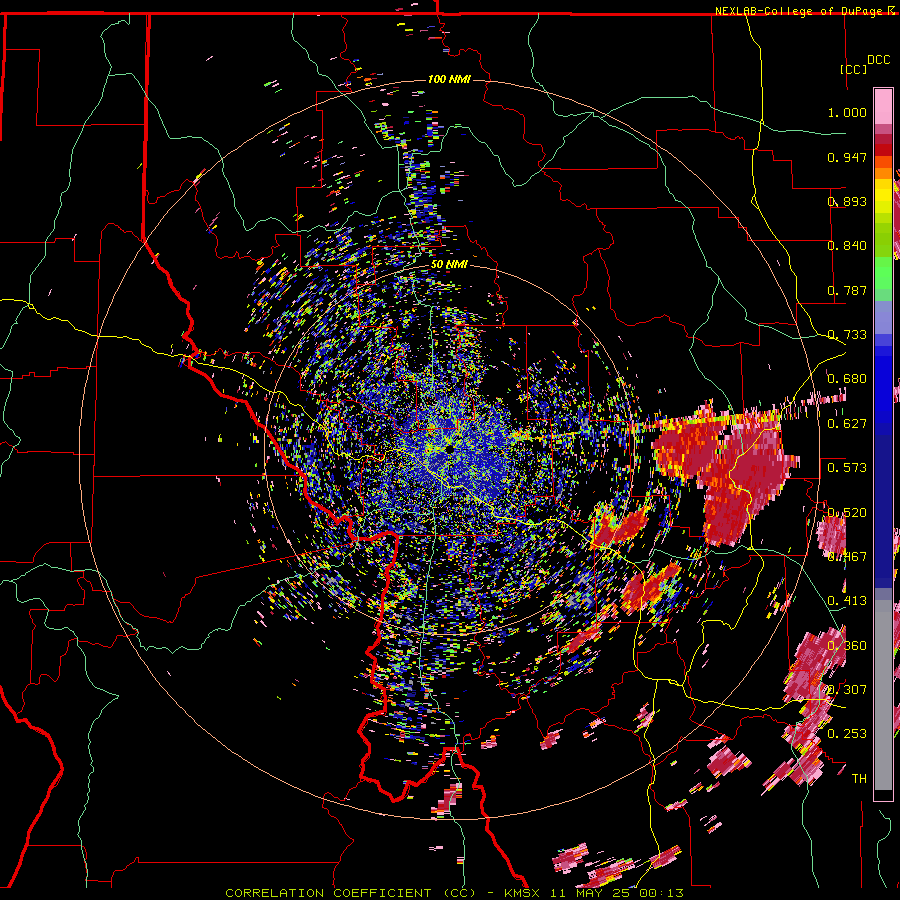Click the 50 NMI range ring label

point(449,265)
